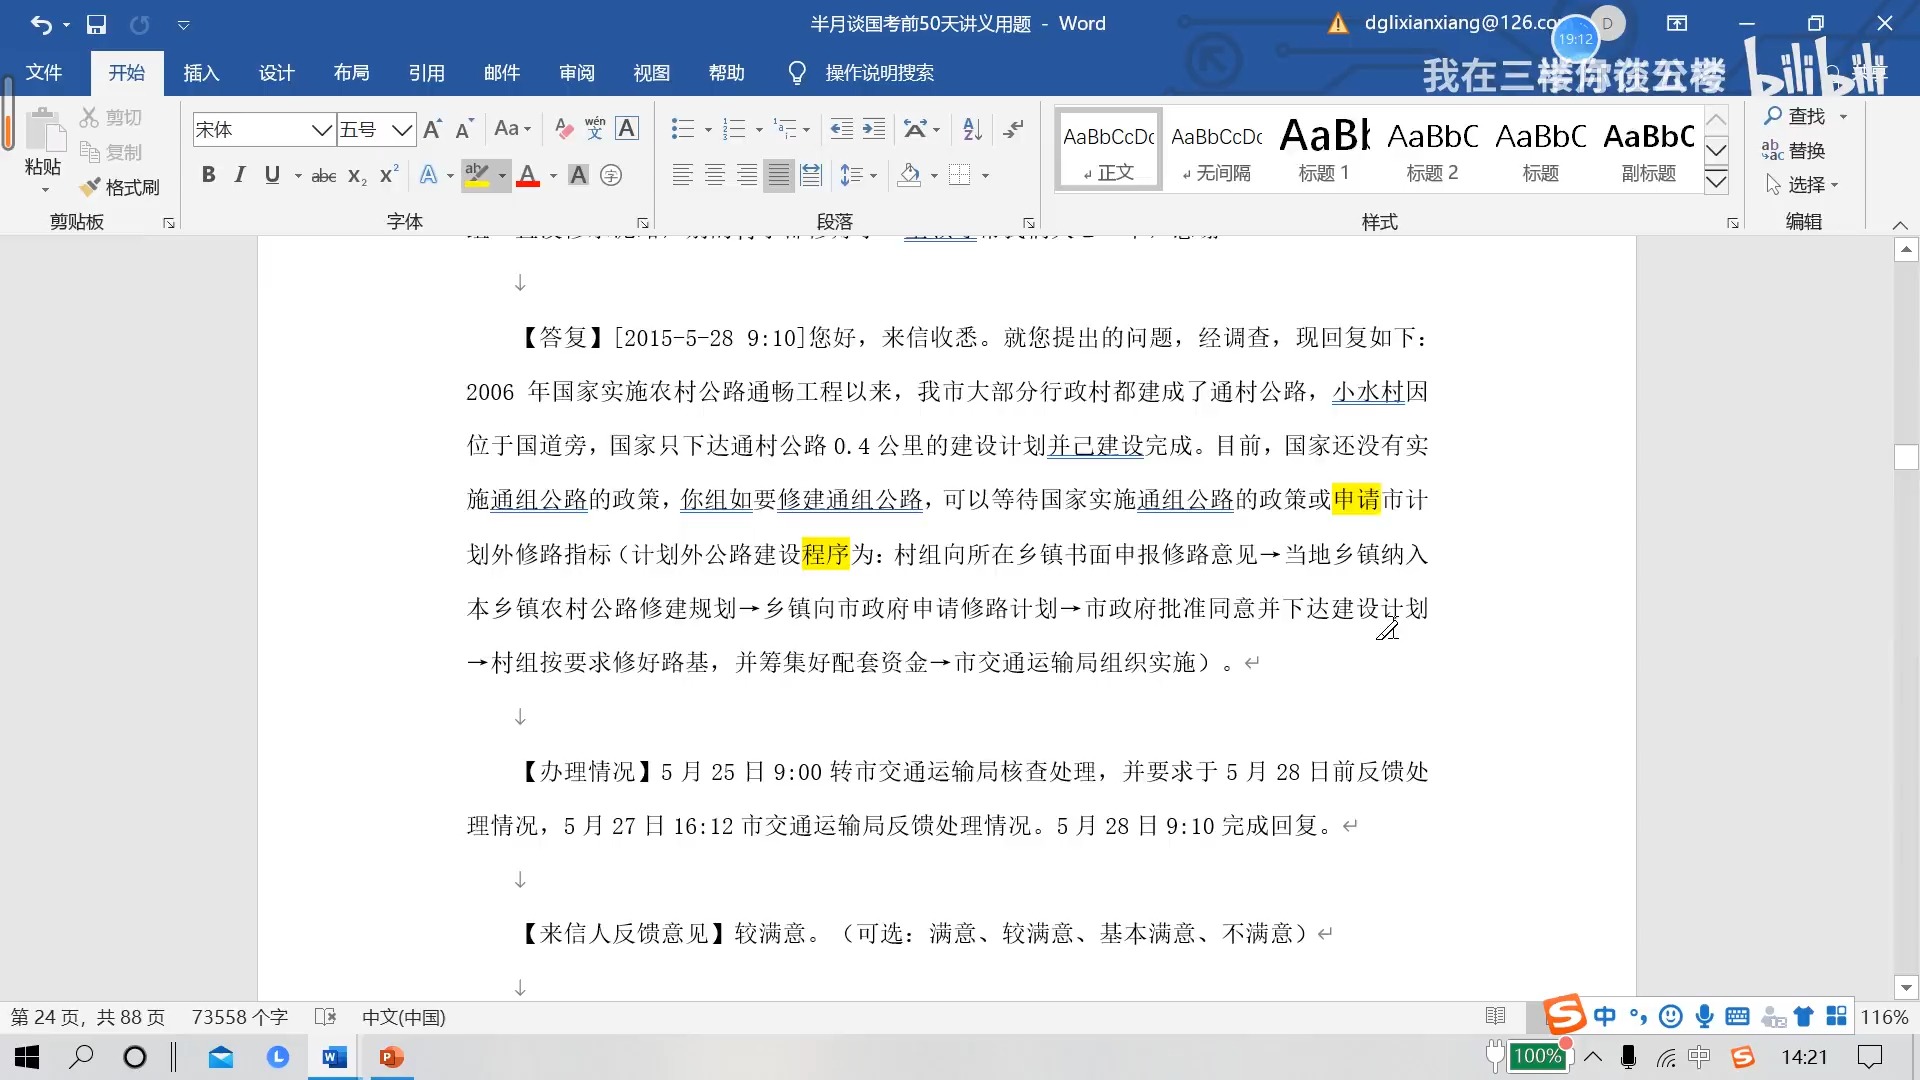This screenshot has height=1080, width=1920.
Task: Open the borders dropdown arrow
Action: [985, 176]
